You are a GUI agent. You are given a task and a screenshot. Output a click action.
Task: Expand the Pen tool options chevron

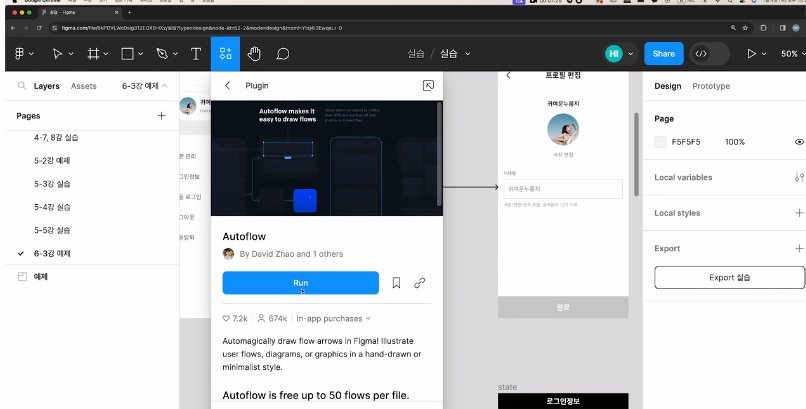click(x=175, y=54)
